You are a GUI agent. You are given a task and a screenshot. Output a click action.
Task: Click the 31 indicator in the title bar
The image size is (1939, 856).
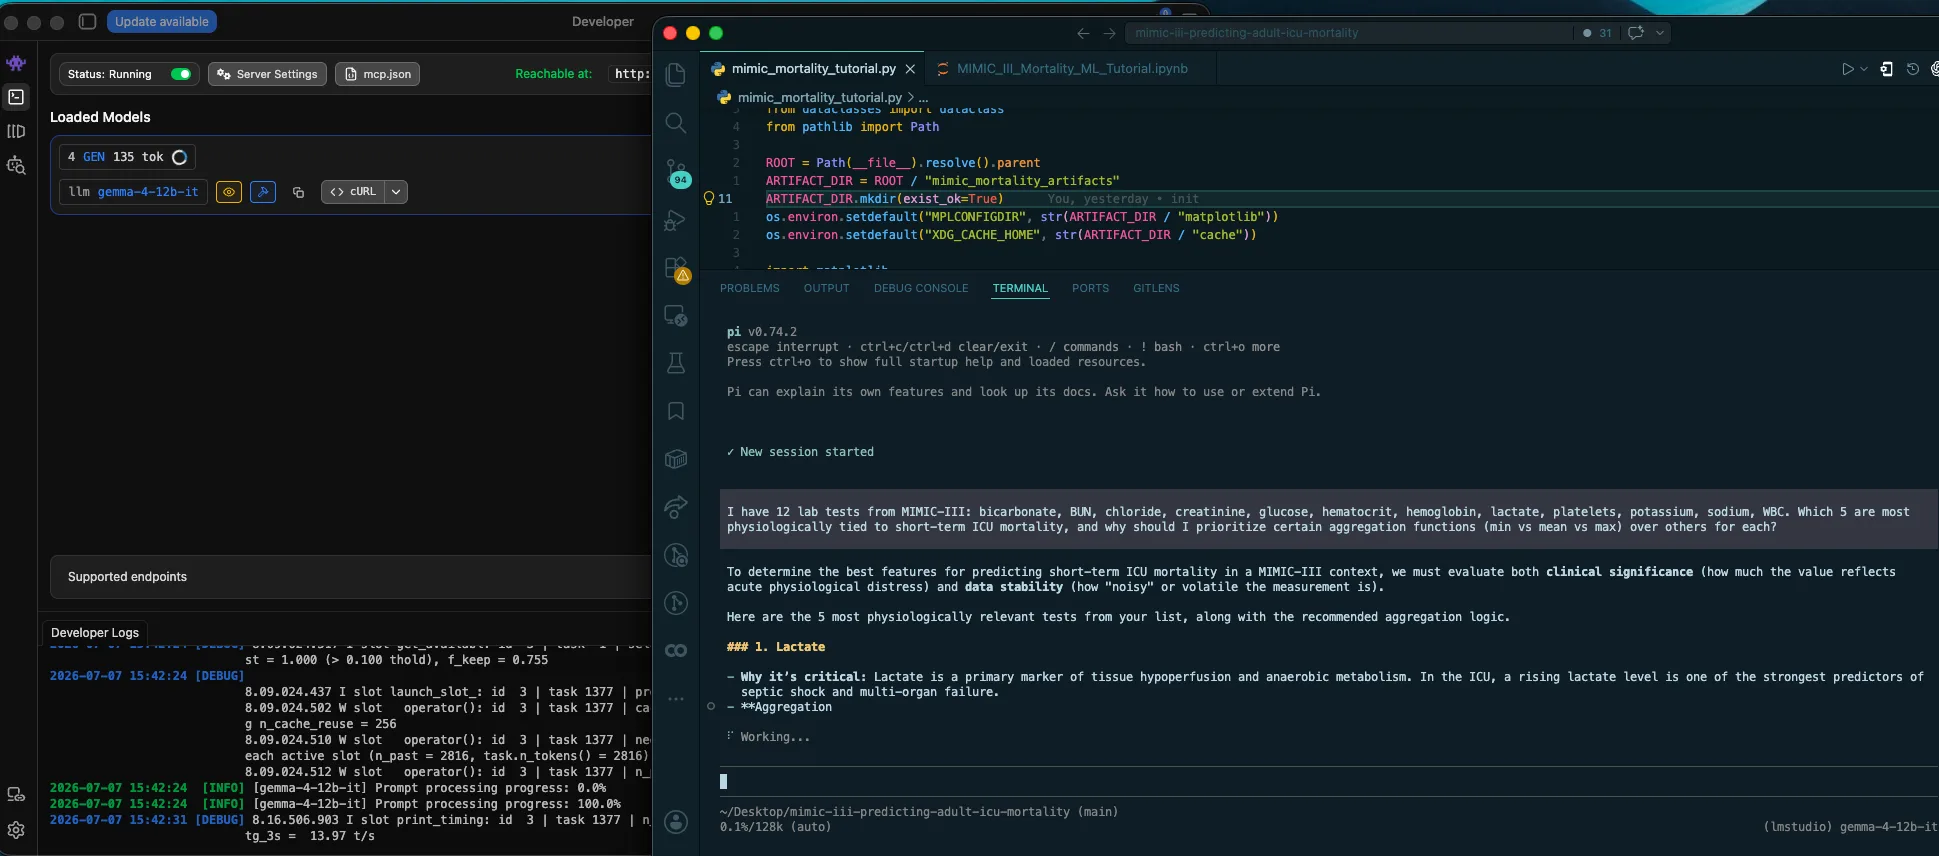[1597, 33]
